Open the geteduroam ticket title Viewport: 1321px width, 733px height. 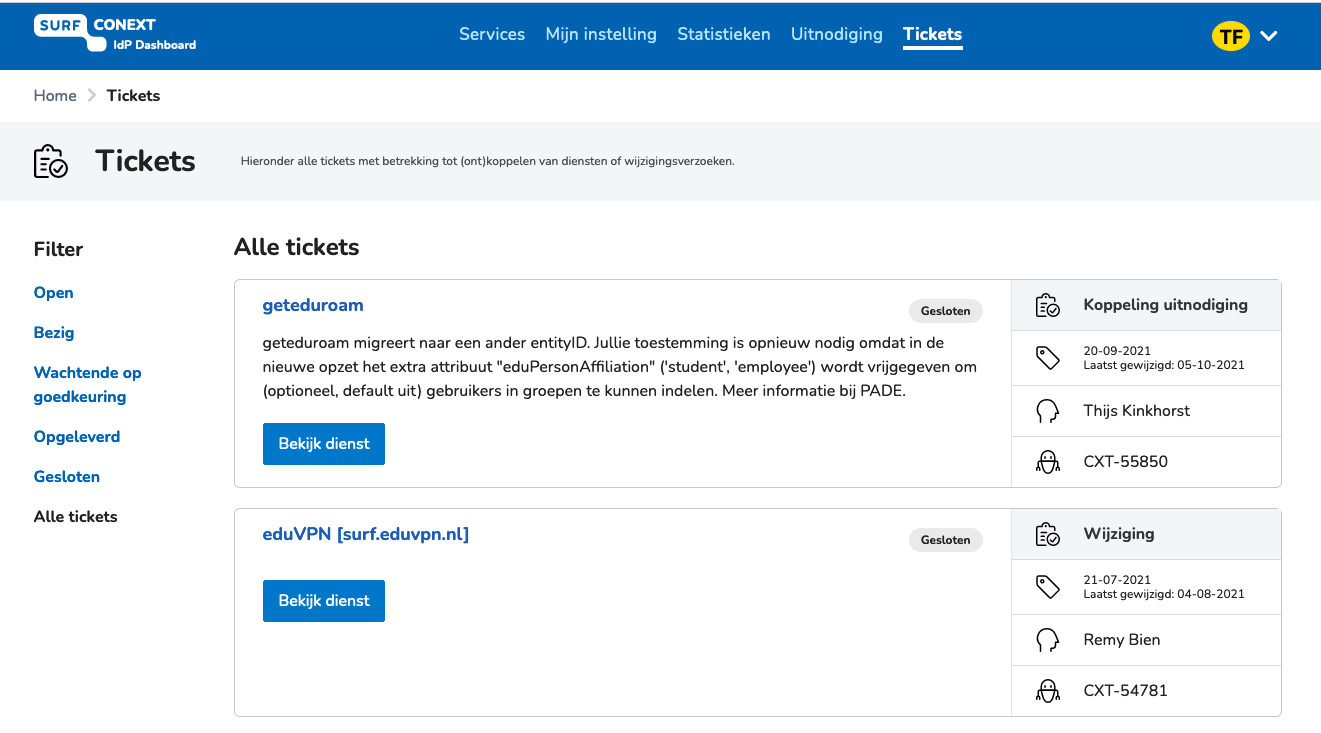click(313, 306)
